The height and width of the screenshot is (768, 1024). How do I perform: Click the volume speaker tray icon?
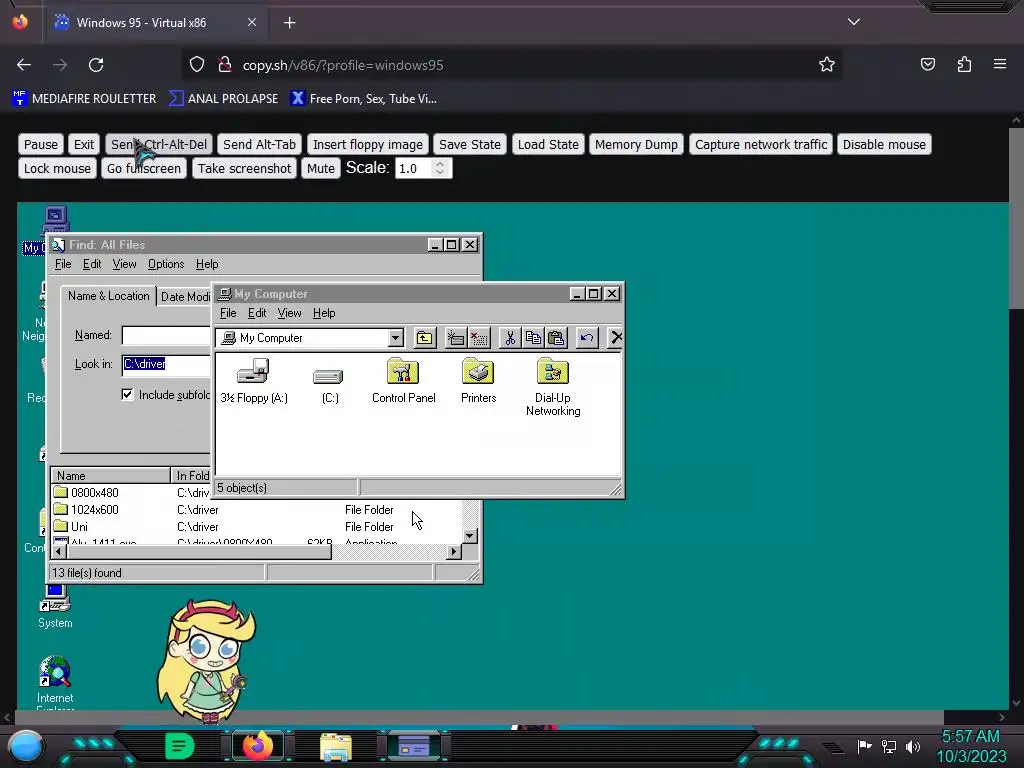(x=912, y=746)
